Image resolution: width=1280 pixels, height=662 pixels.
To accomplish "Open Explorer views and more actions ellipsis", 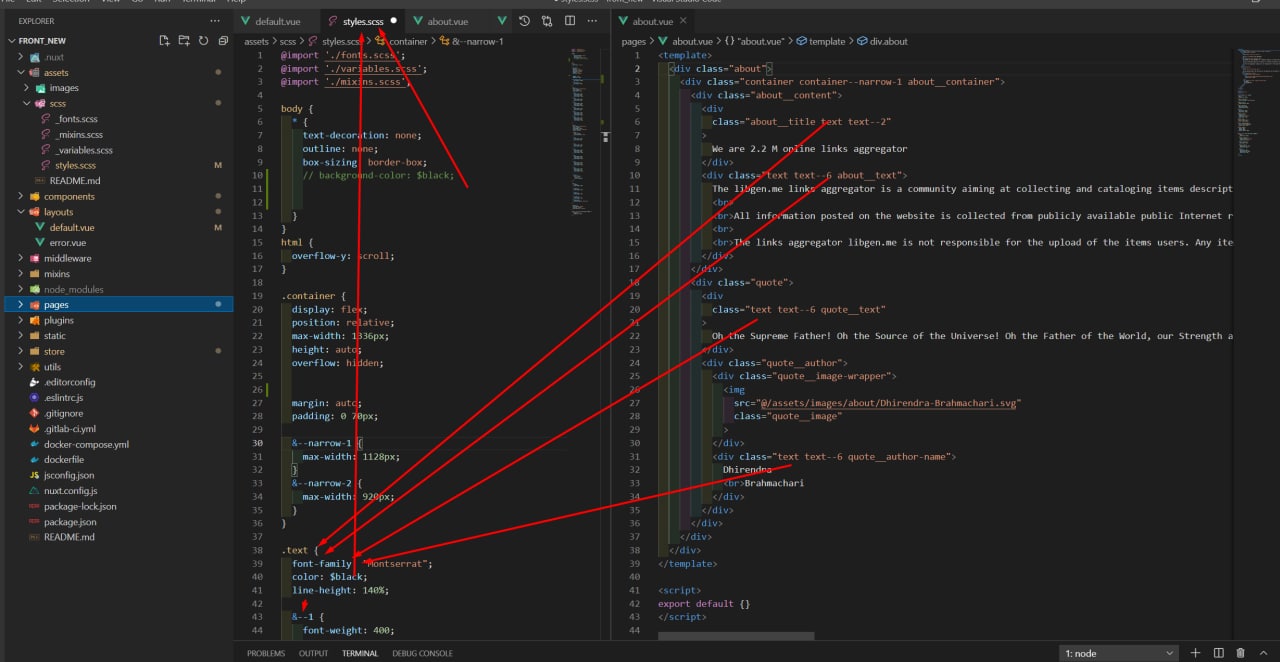I will click(x=215, y=21).
